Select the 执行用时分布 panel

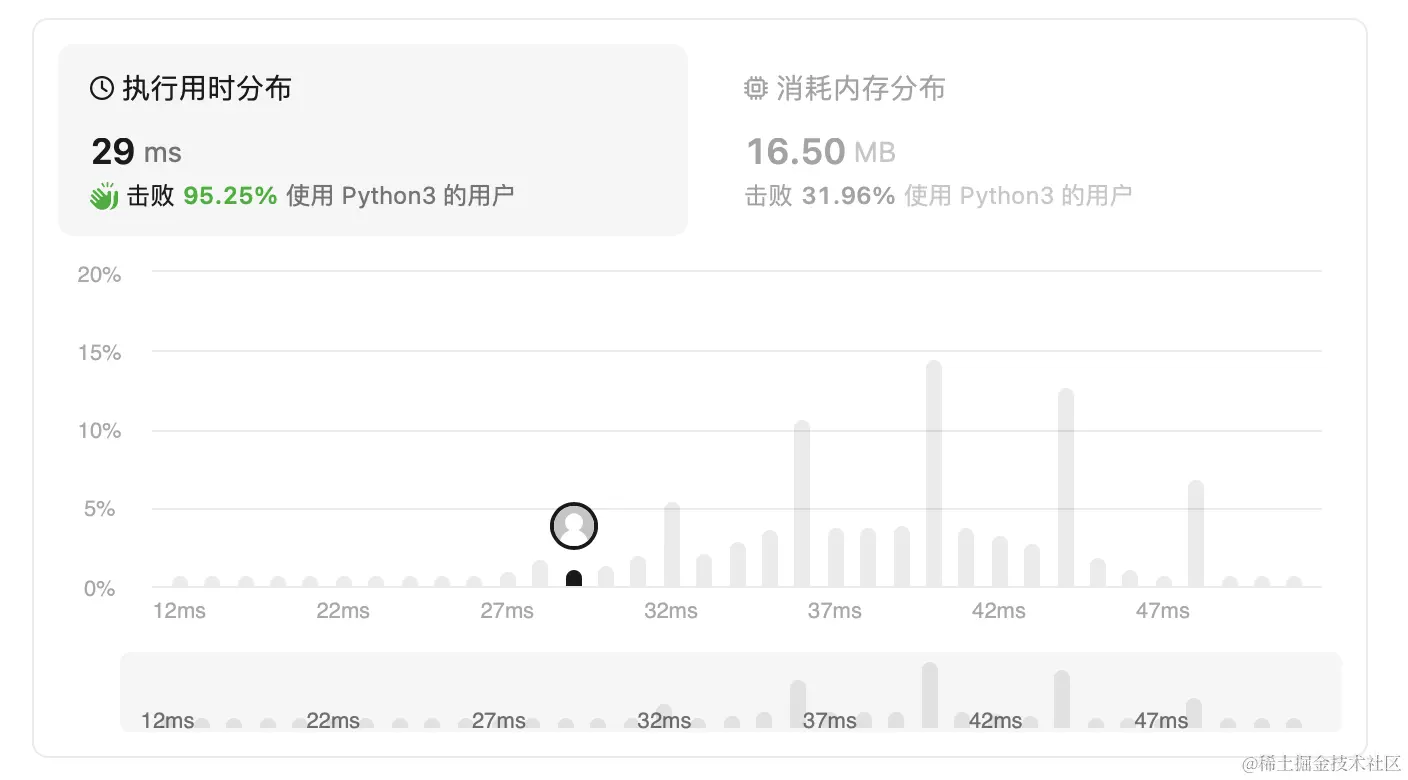(x=373, y=140)
